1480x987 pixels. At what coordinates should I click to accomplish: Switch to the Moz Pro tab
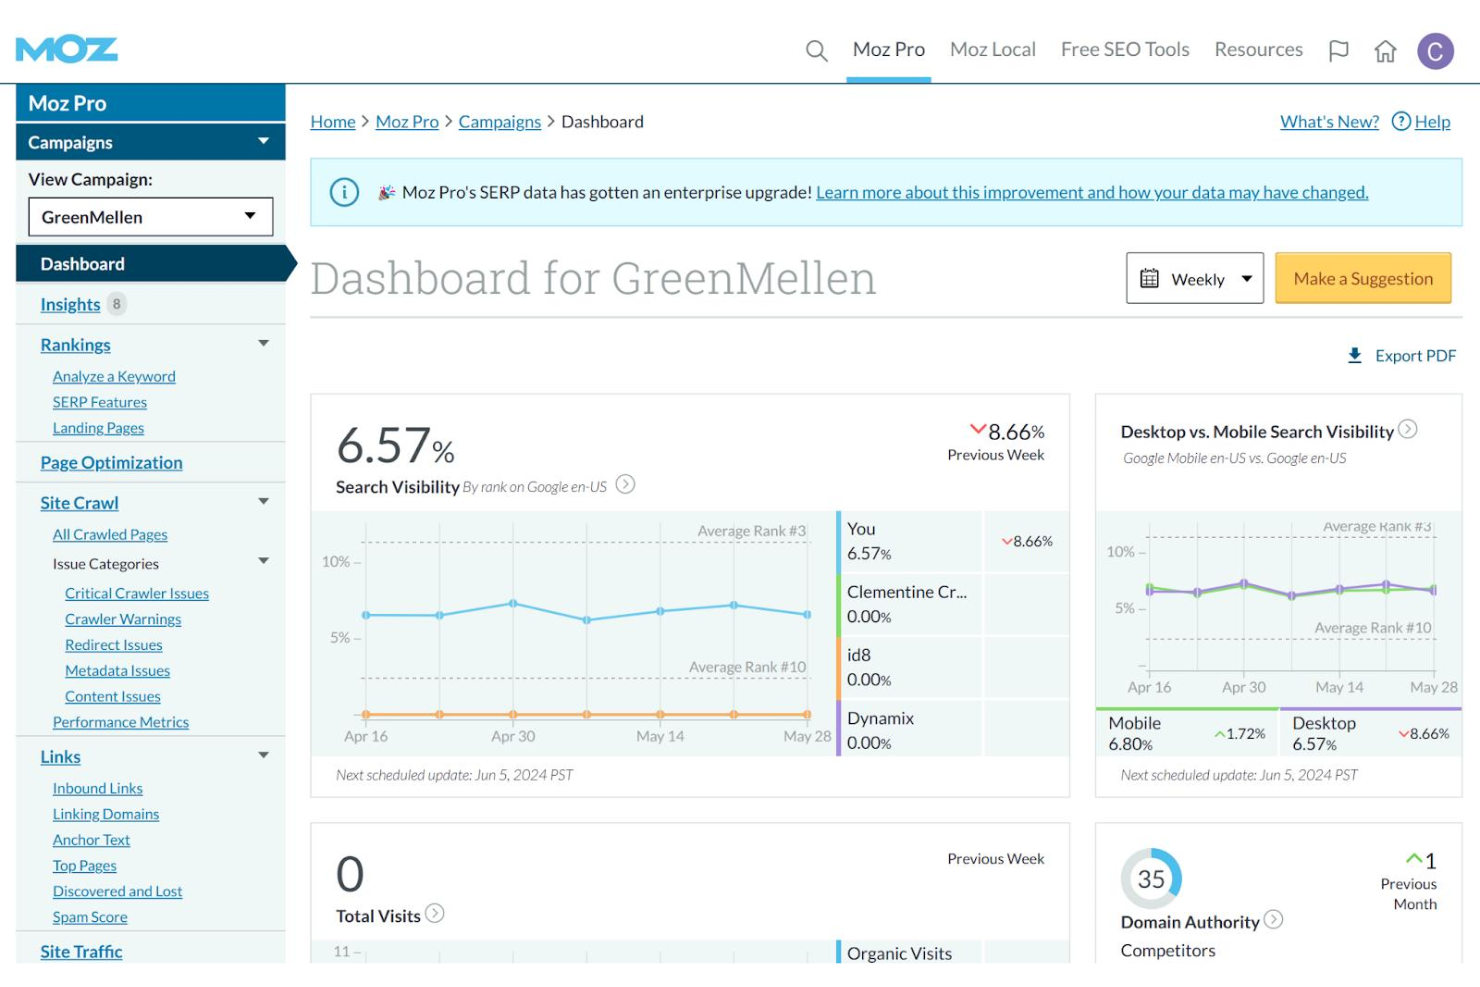(888, 50)
